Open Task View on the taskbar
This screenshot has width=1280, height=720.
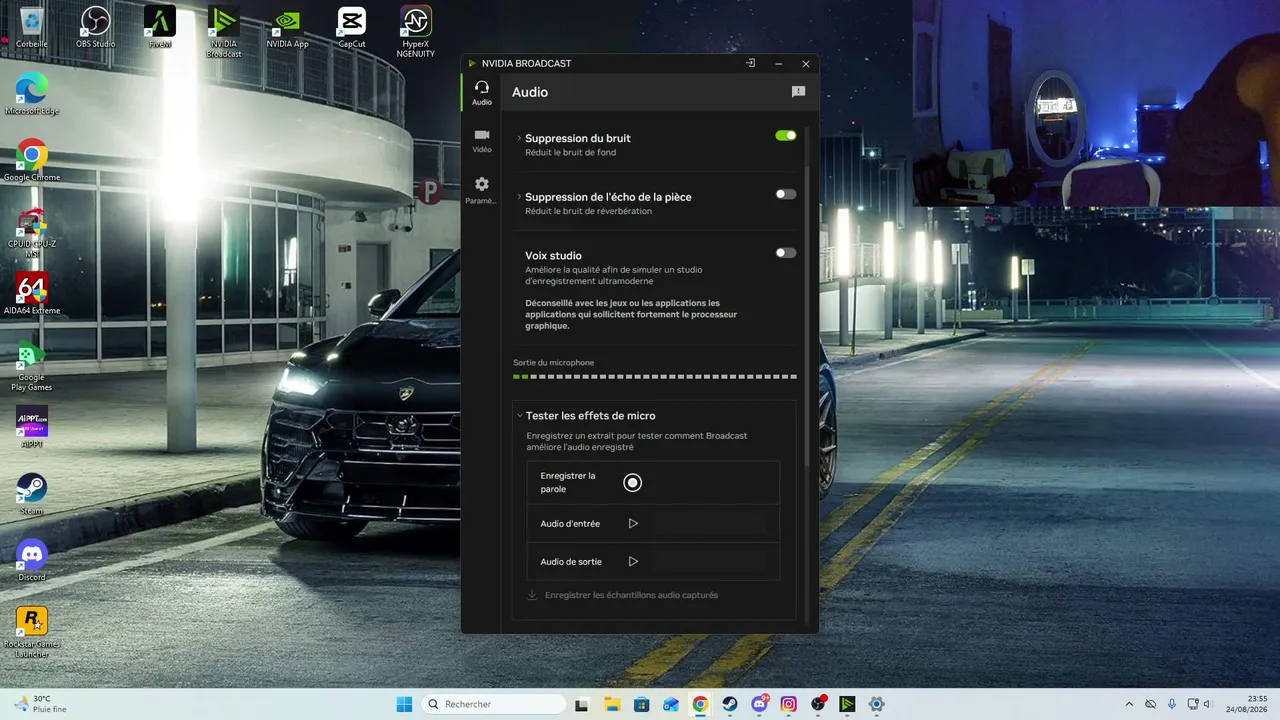click(582, 704)
